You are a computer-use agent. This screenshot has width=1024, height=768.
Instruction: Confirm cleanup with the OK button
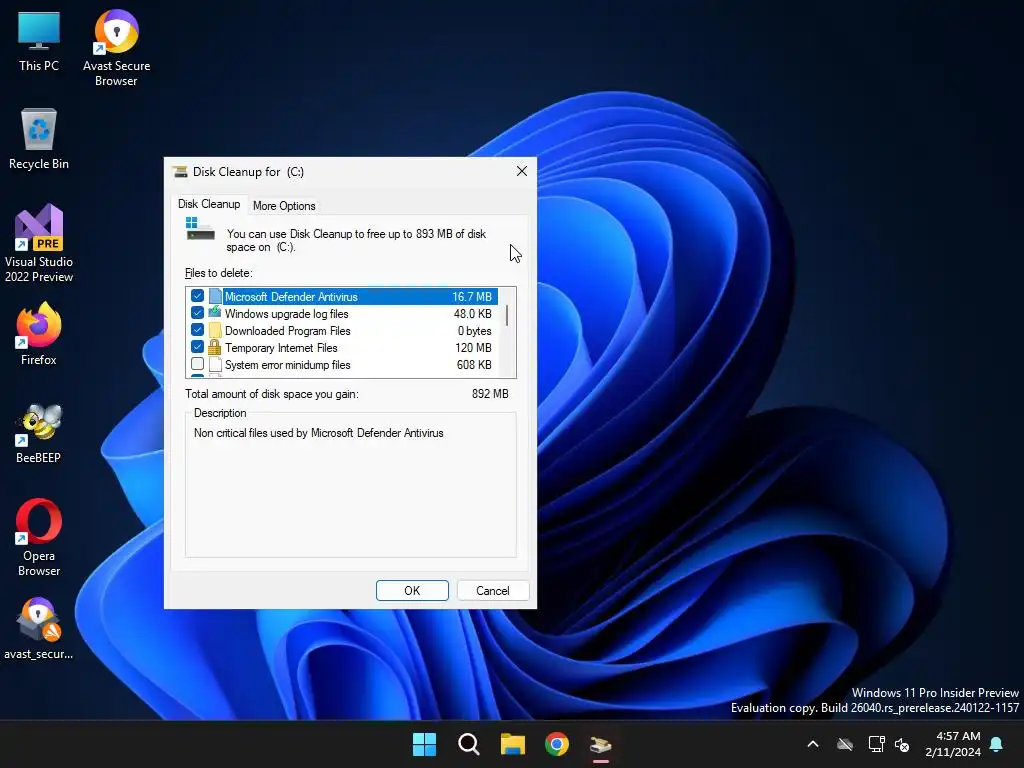point(412,590)
